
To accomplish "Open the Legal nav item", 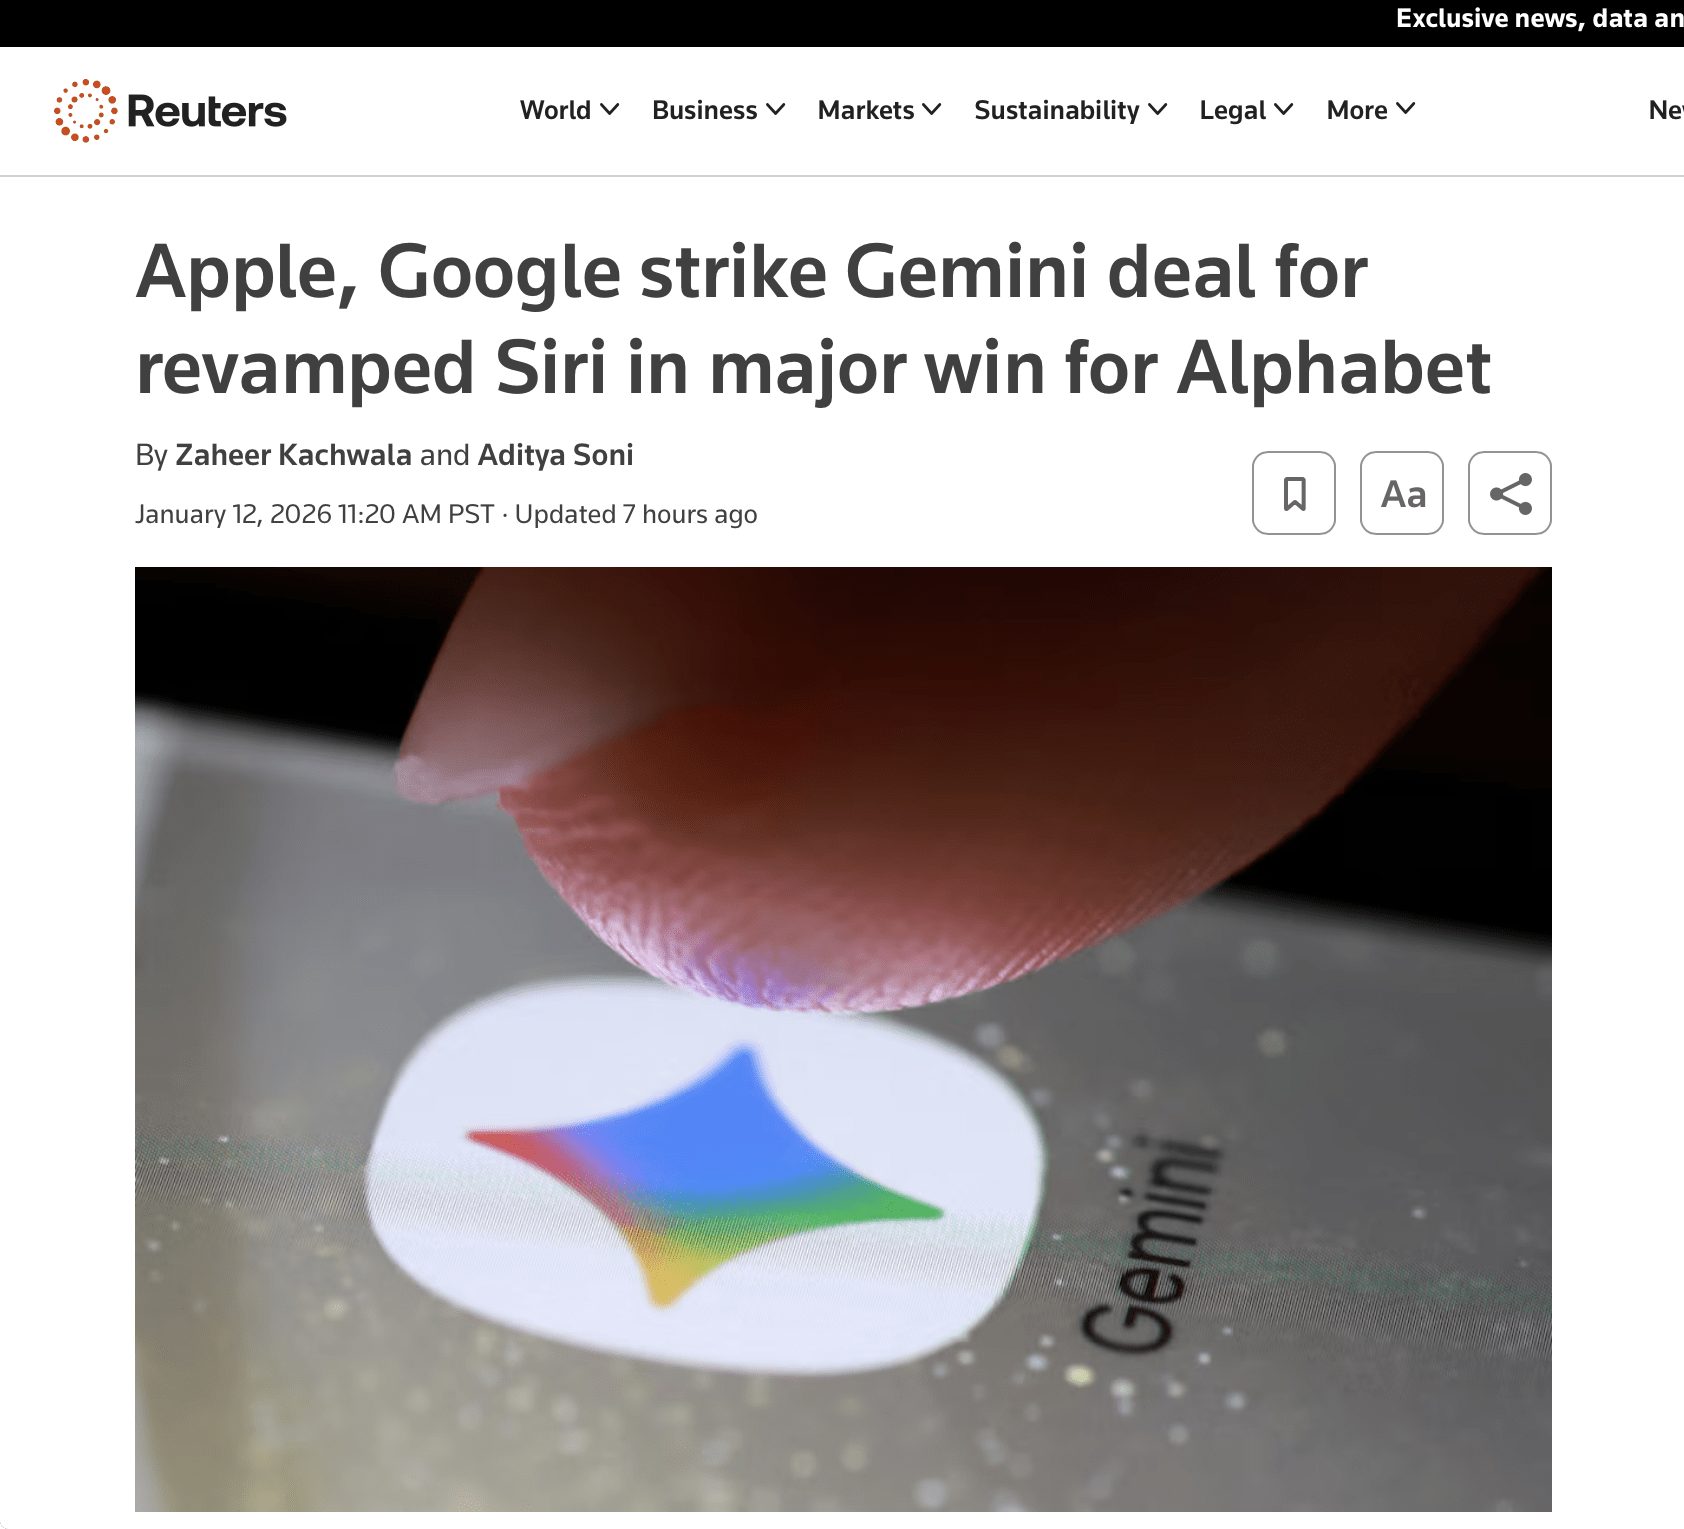I will 1233,110.
